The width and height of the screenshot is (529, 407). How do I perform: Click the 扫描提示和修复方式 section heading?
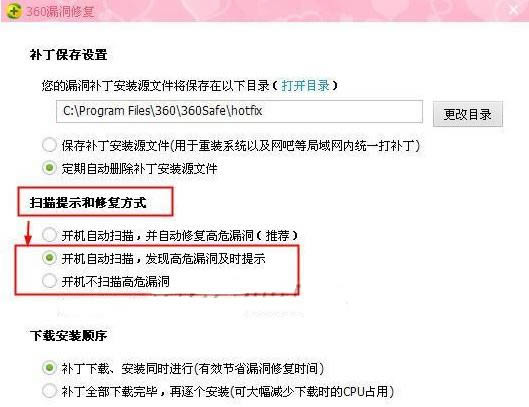point(88,202)
